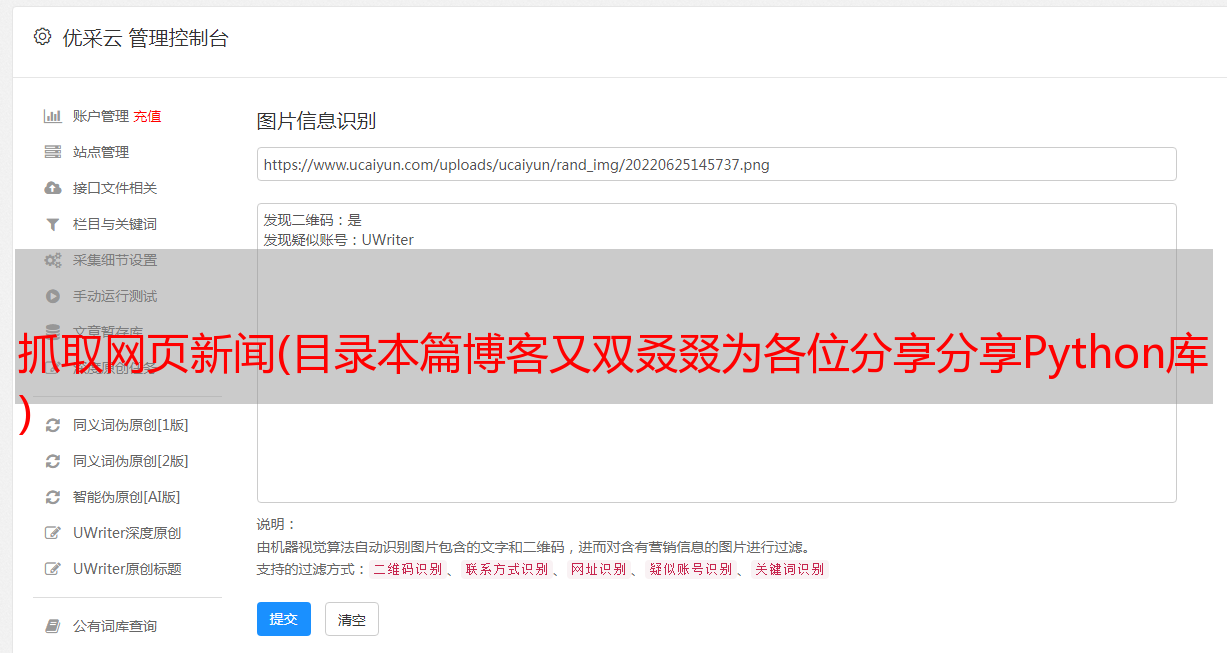Viewport: 1227px width, 653px height.
Task: Click the 疑似账号识别 tag
Action: tap(690, 569)
